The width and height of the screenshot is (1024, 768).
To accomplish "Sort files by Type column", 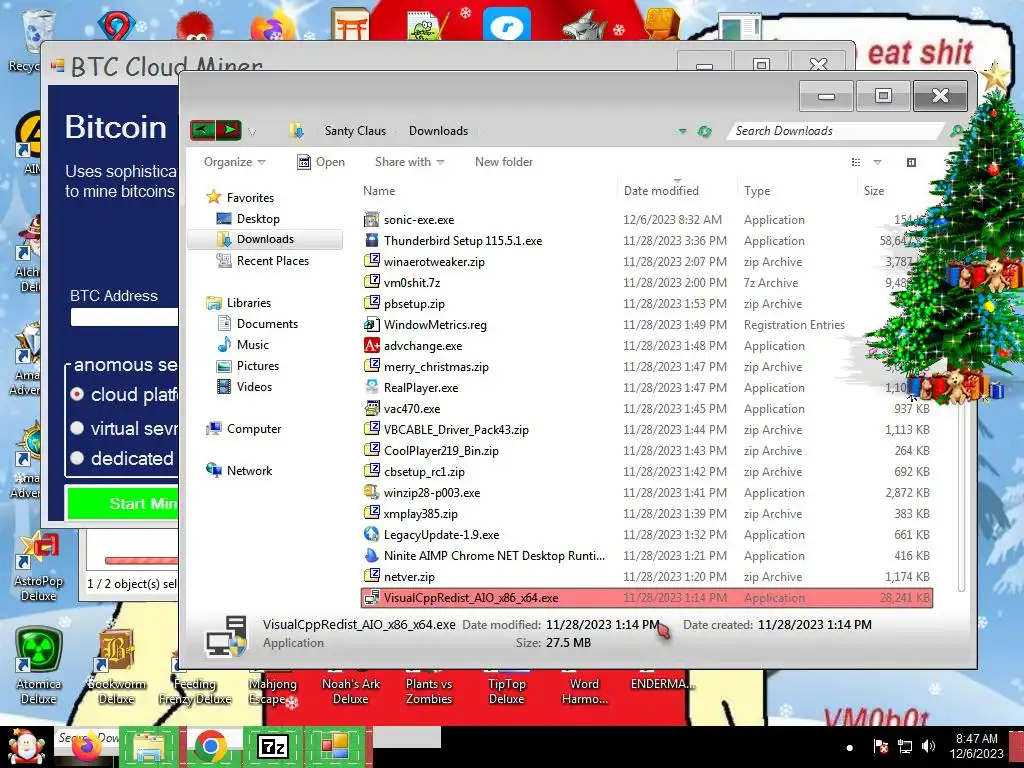I will [x=757, y=191].
